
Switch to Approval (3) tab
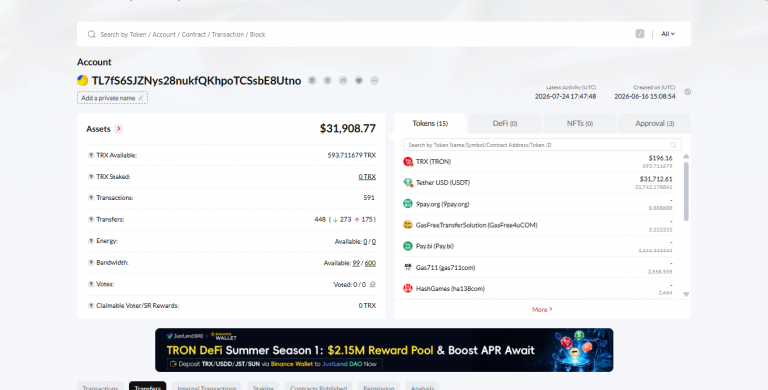655,123
